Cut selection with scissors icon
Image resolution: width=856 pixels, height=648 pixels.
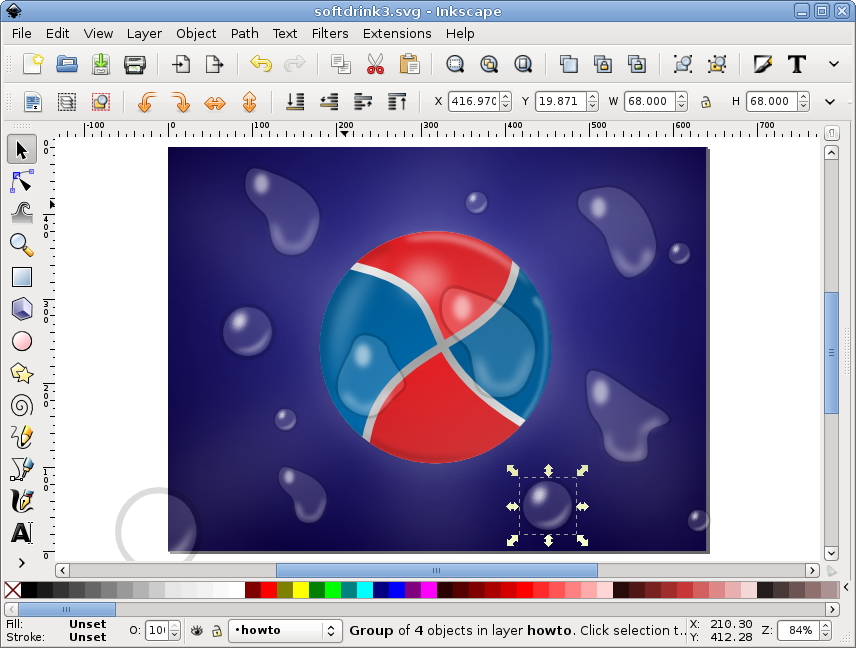click(x=375, y=64)
